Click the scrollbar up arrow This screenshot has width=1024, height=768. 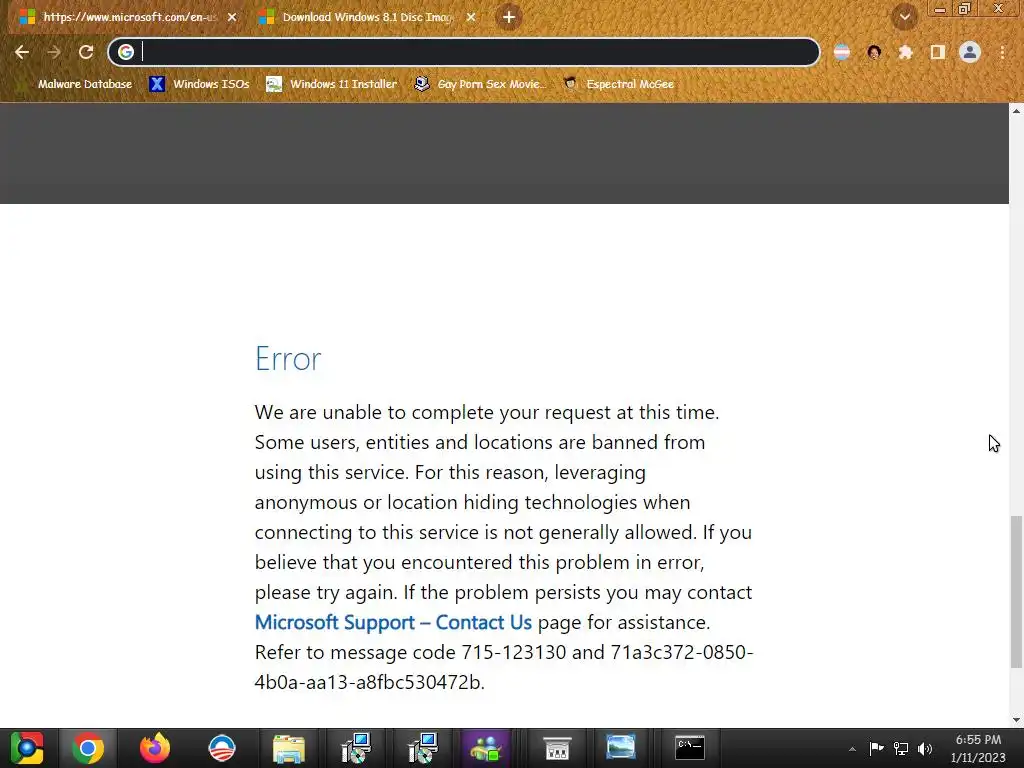click(x=1016, y=111)
